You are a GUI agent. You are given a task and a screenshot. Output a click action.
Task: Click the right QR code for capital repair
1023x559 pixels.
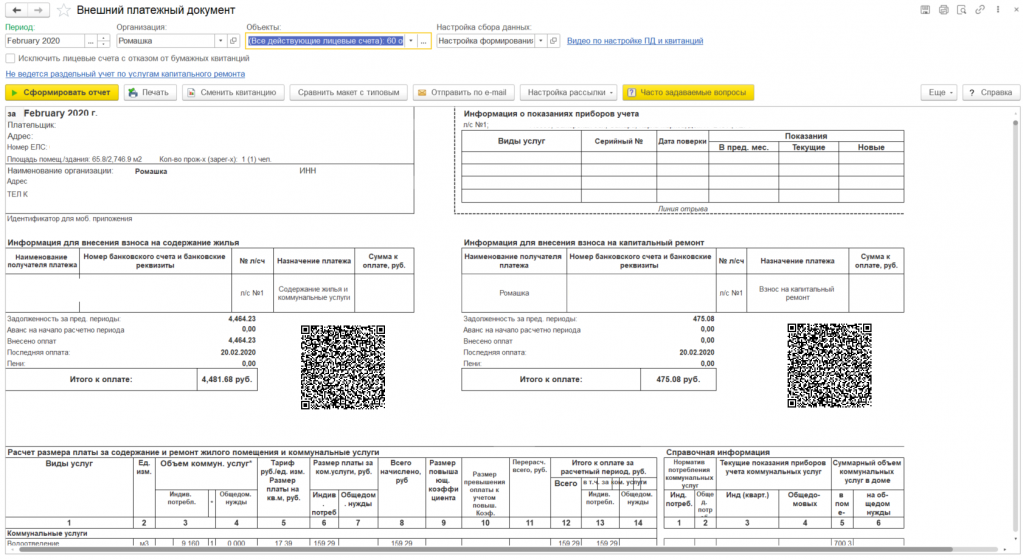829,365
